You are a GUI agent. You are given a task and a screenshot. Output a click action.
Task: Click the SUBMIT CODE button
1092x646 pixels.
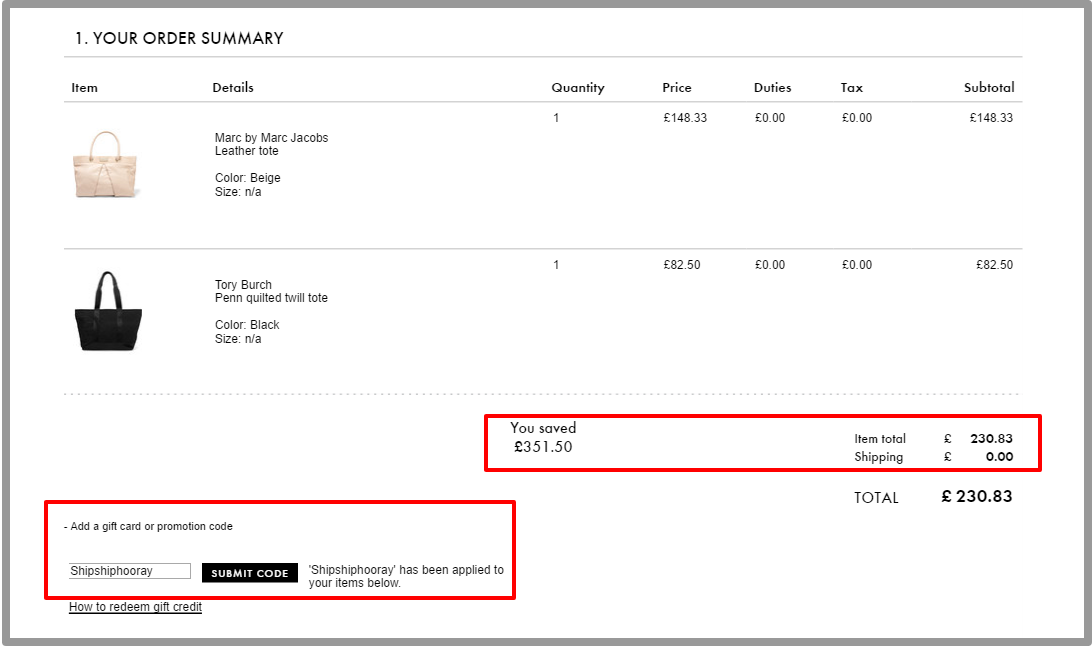[249, 573]
